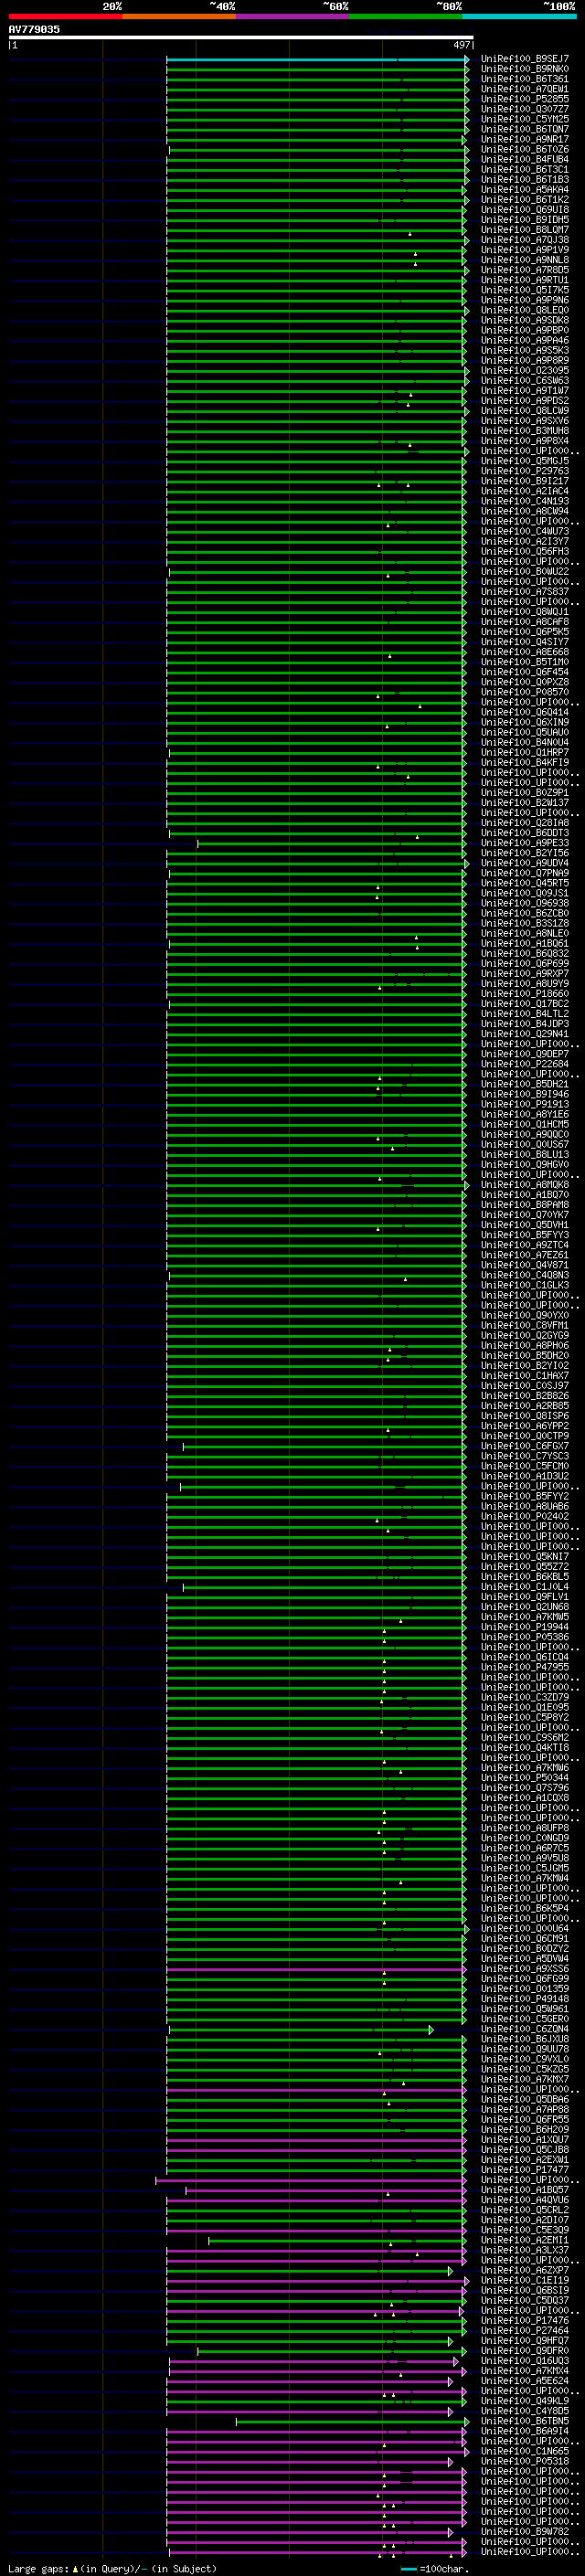Select the UniRef100_P05318 label
Viewport: 585px width, 2576px height.
pos(525,2462)
